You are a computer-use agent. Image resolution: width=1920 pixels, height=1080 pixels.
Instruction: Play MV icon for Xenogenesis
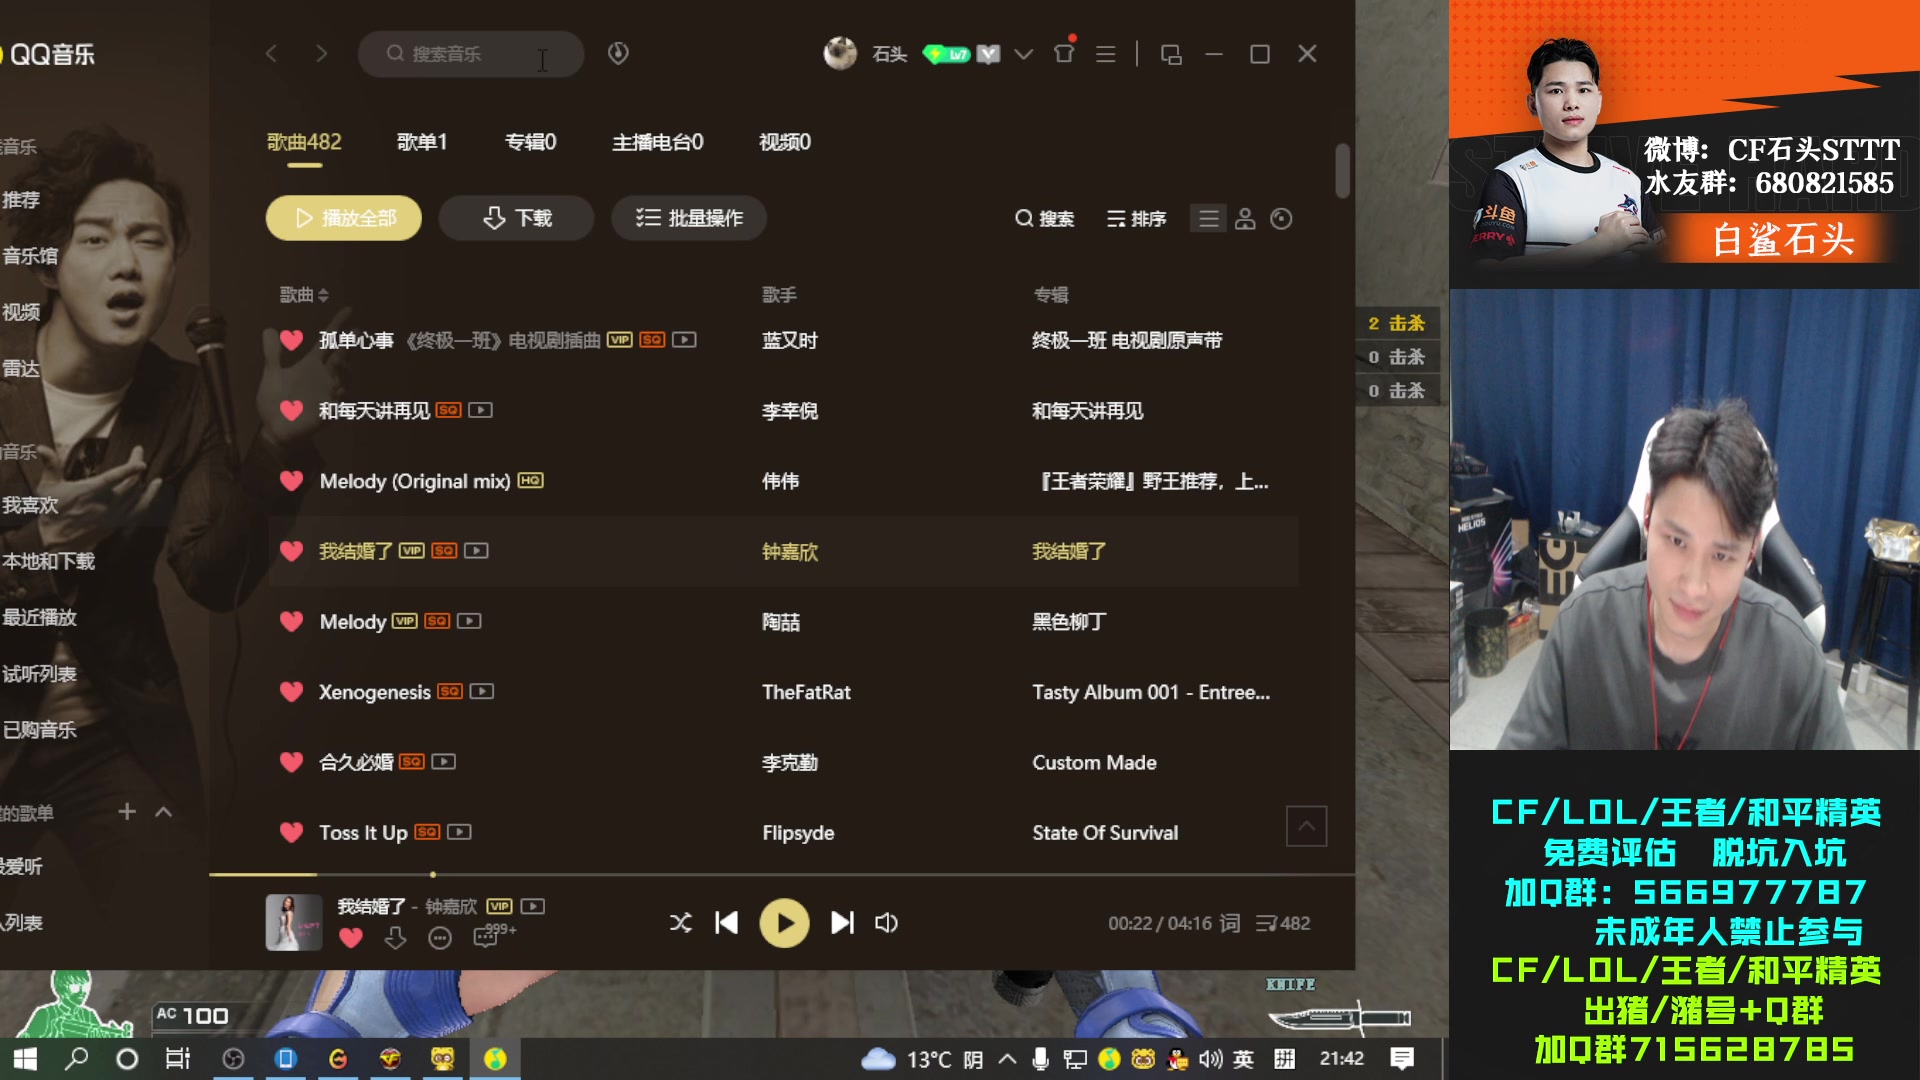click(482, 691)
